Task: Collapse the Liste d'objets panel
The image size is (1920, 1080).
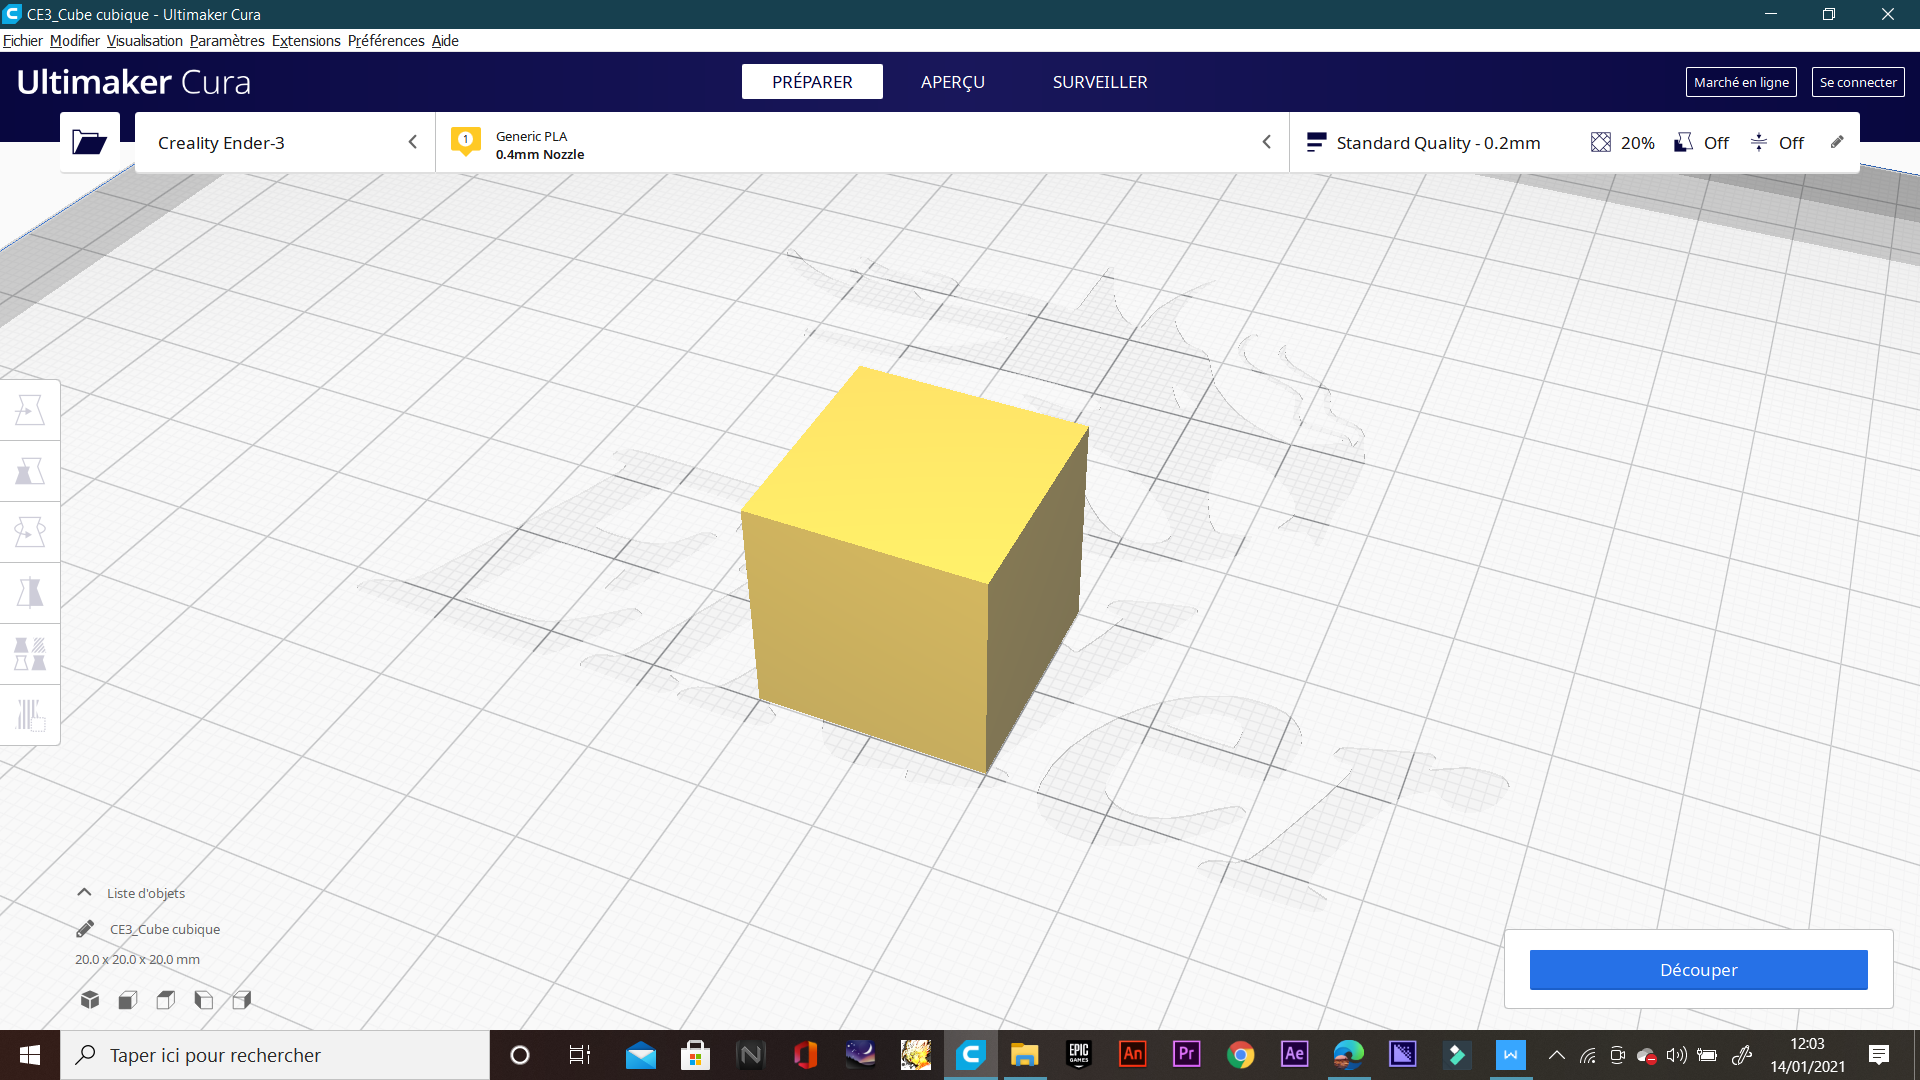Action: pyautogui.click(x=85, y=892)
